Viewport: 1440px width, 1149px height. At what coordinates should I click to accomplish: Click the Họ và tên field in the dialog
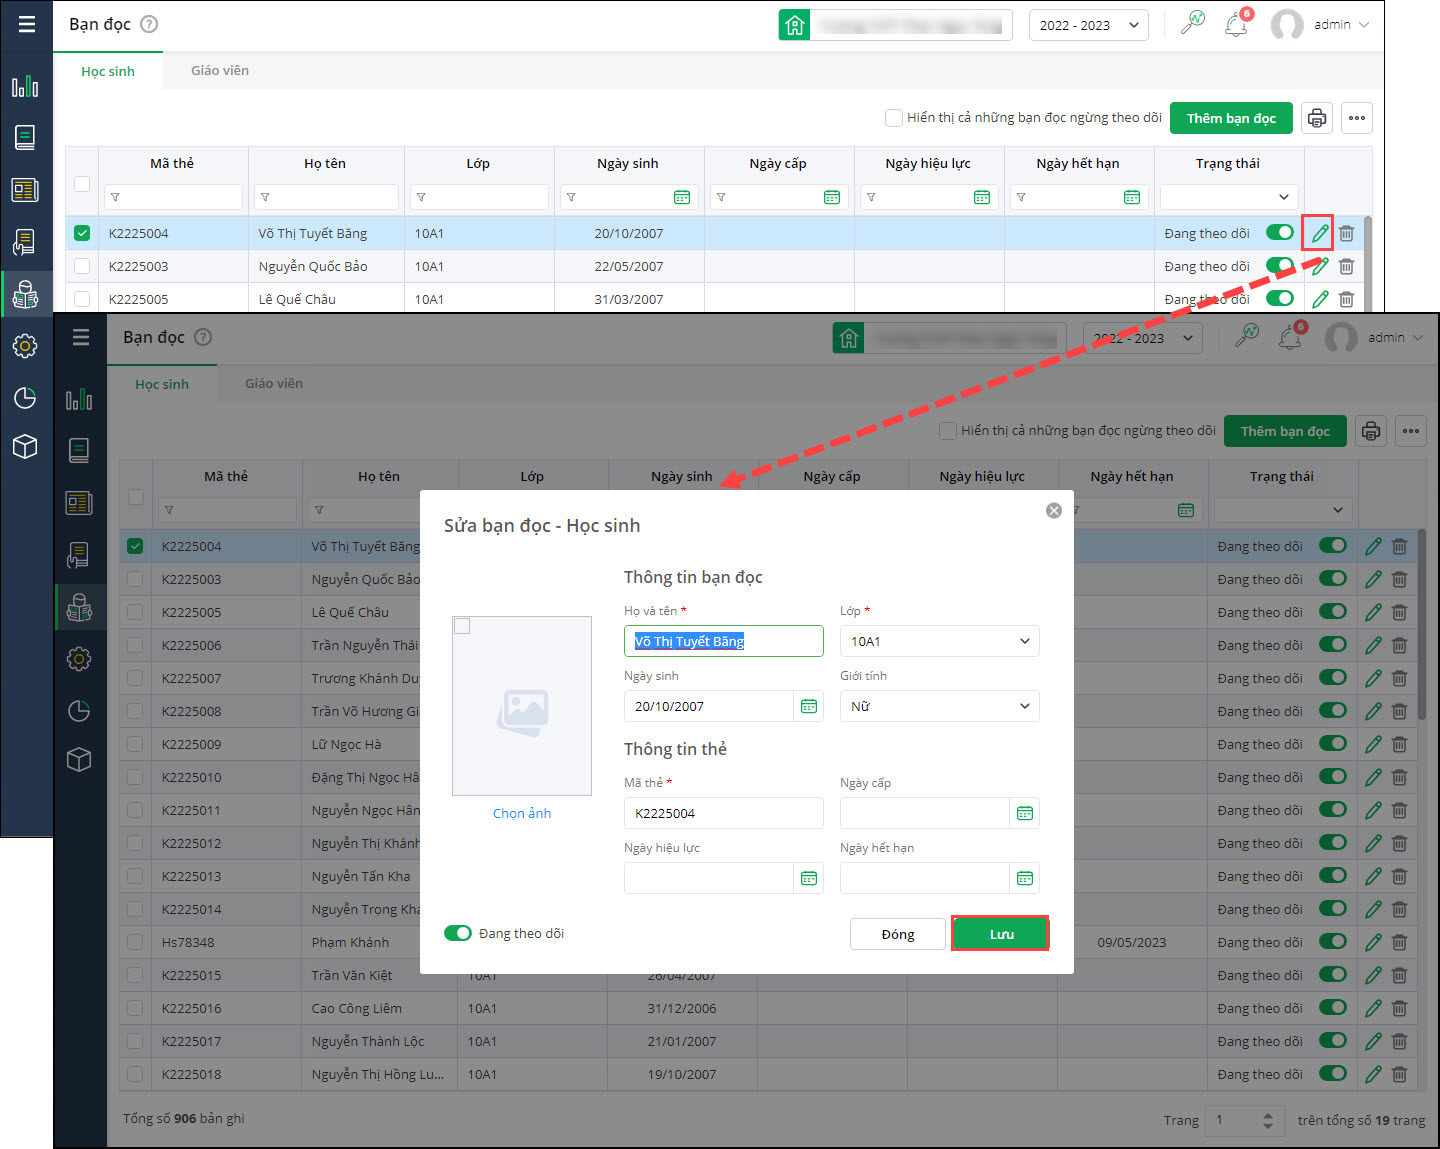click(724, 641)
